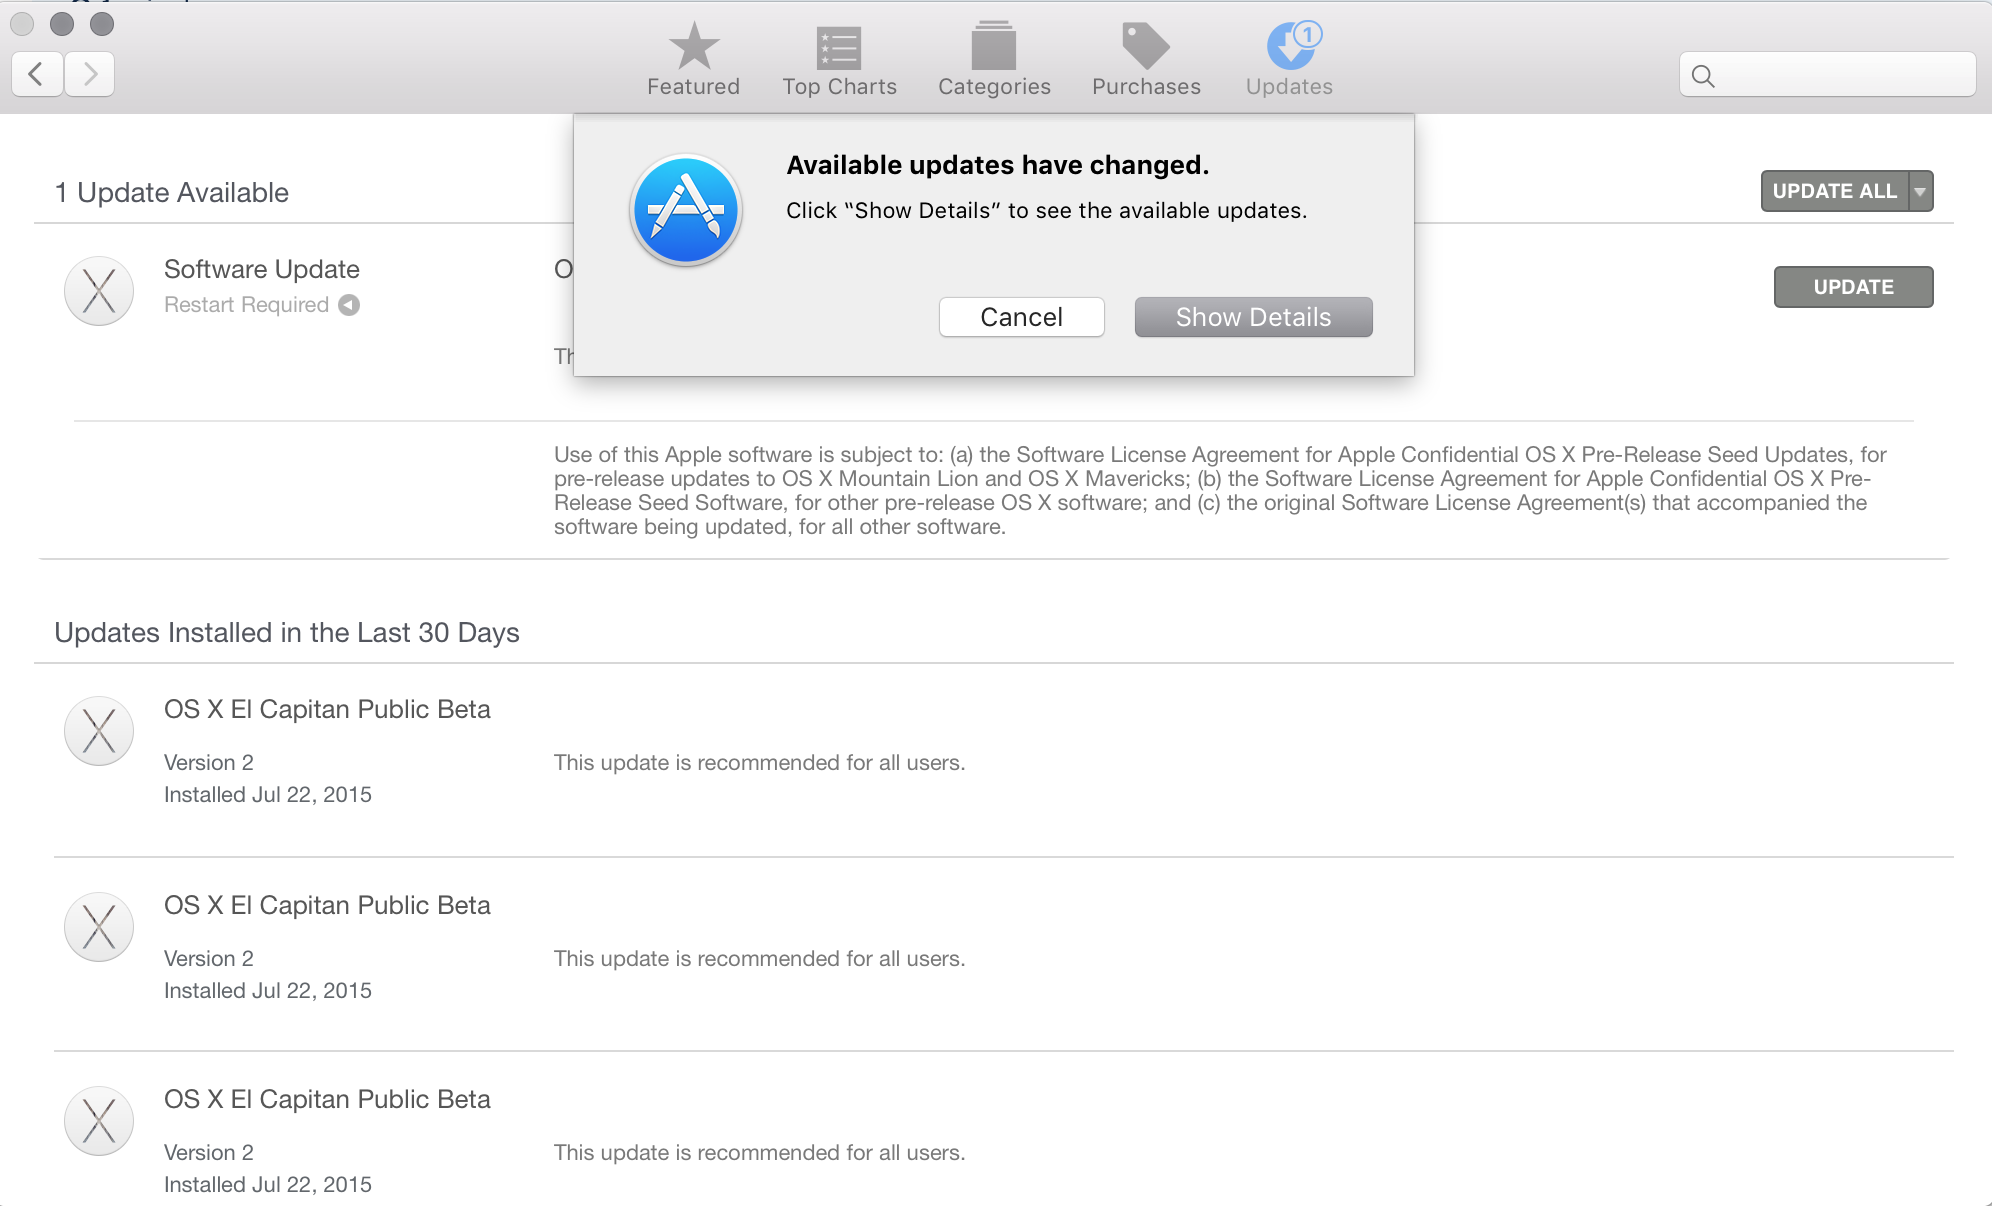Click the Software Update title text
The height and width of the screenshot is (1206, 1992).
pyautogui.click(x=262, y=269)
